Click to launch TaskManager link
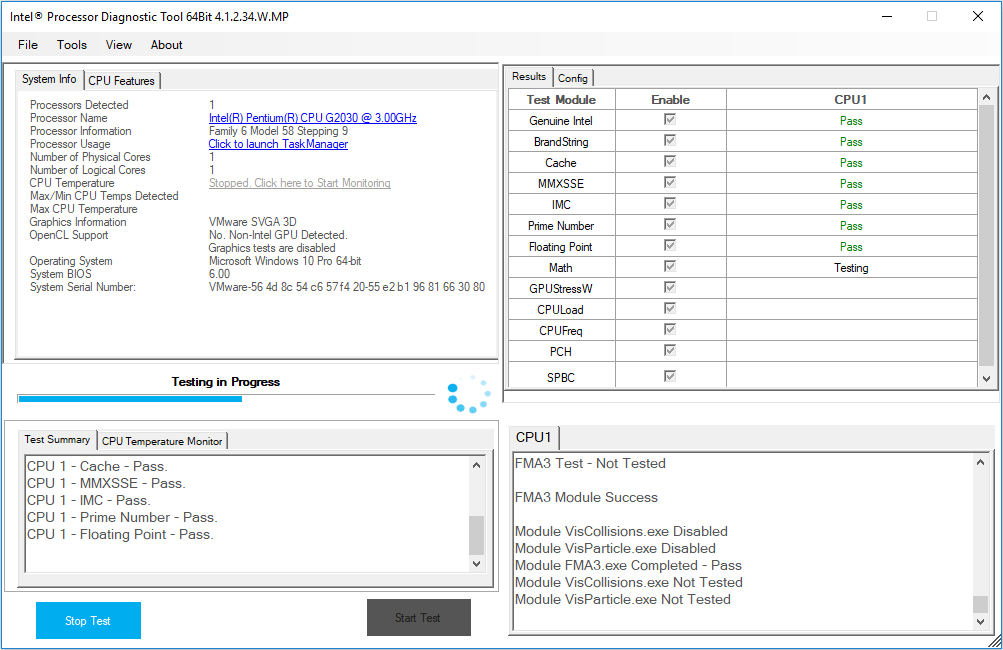Image resolution: width=1003 pixels, height=650 pixels. click(x=278, y=144)
